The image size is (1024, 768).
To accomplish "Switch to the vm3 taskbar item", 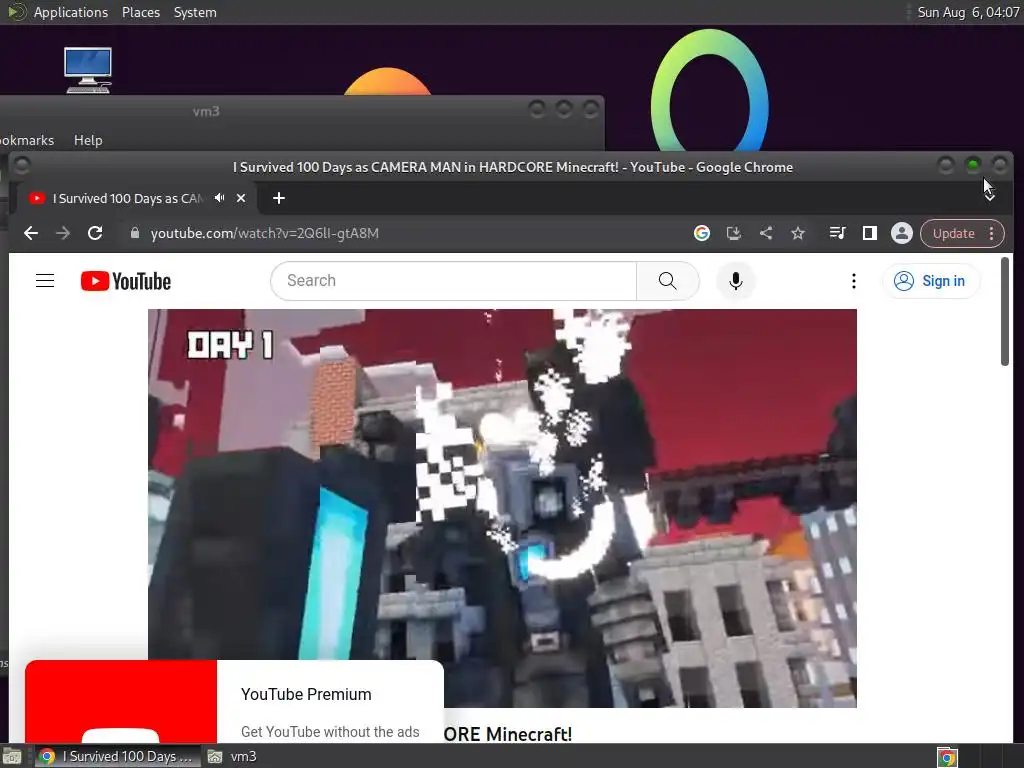I will pyautogui.click(x=232, y=757).
